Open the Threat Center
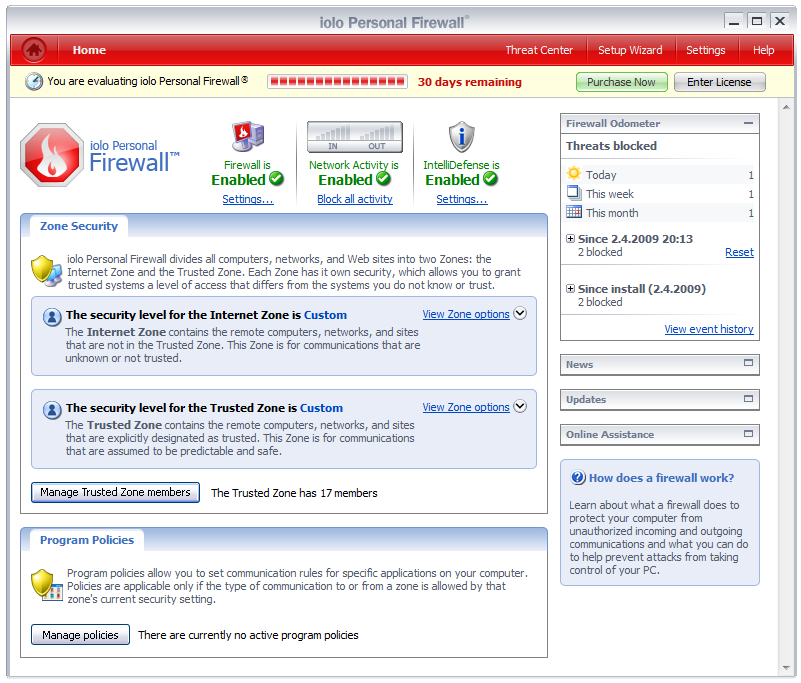801x683 pixels. click(x=539, y=50)
